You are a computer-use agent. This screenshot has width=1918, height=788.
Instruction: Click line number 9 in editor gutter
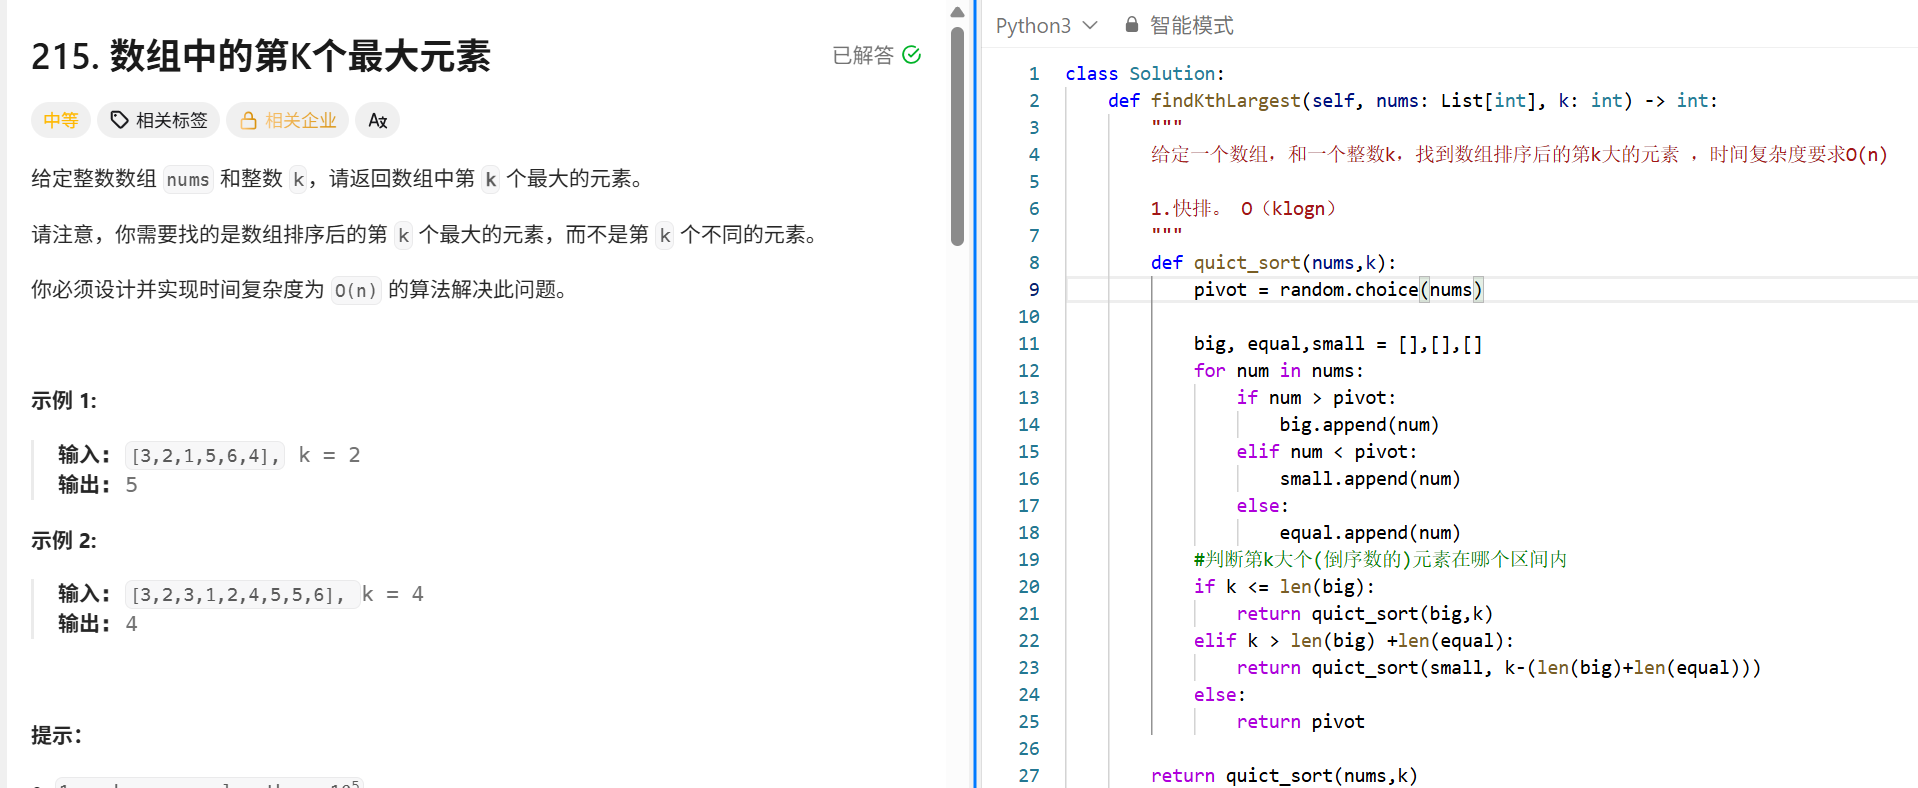(x=1034, y=290)
